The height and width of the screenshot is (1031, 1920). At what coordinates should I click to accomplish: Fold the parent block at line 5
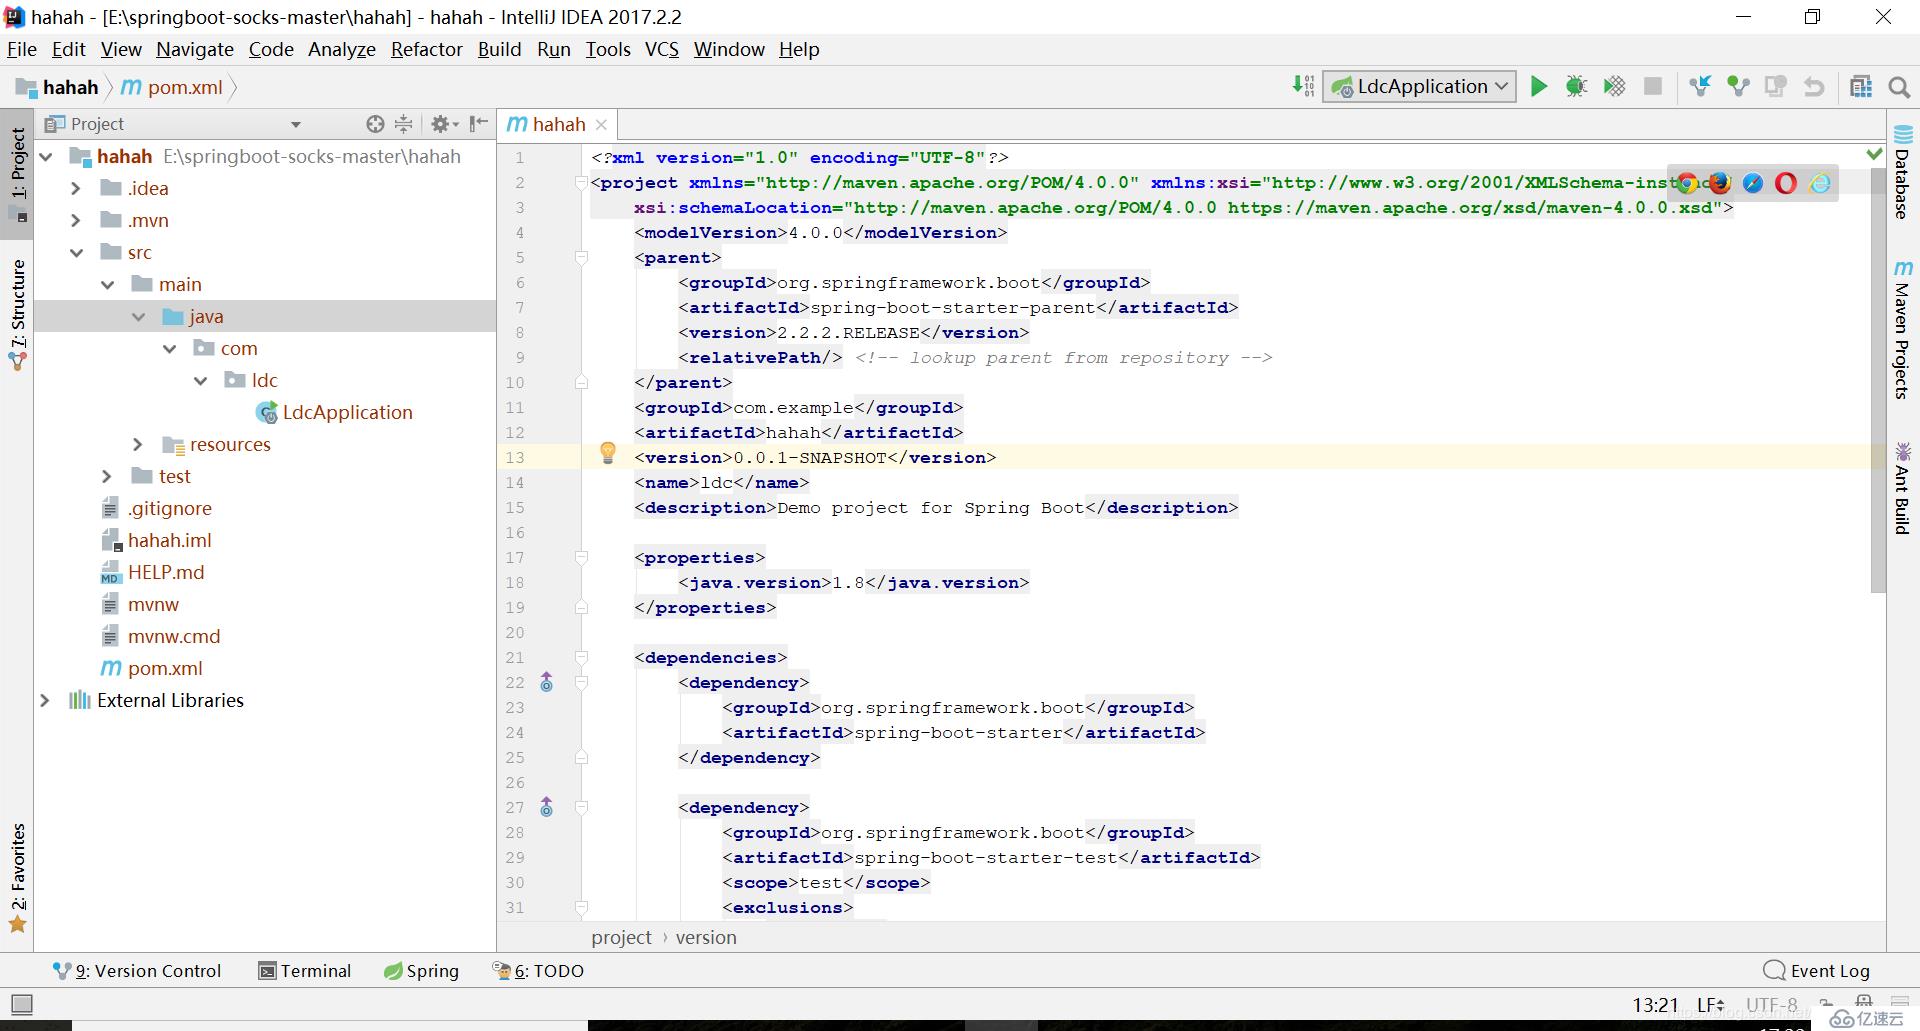[581, 258]
